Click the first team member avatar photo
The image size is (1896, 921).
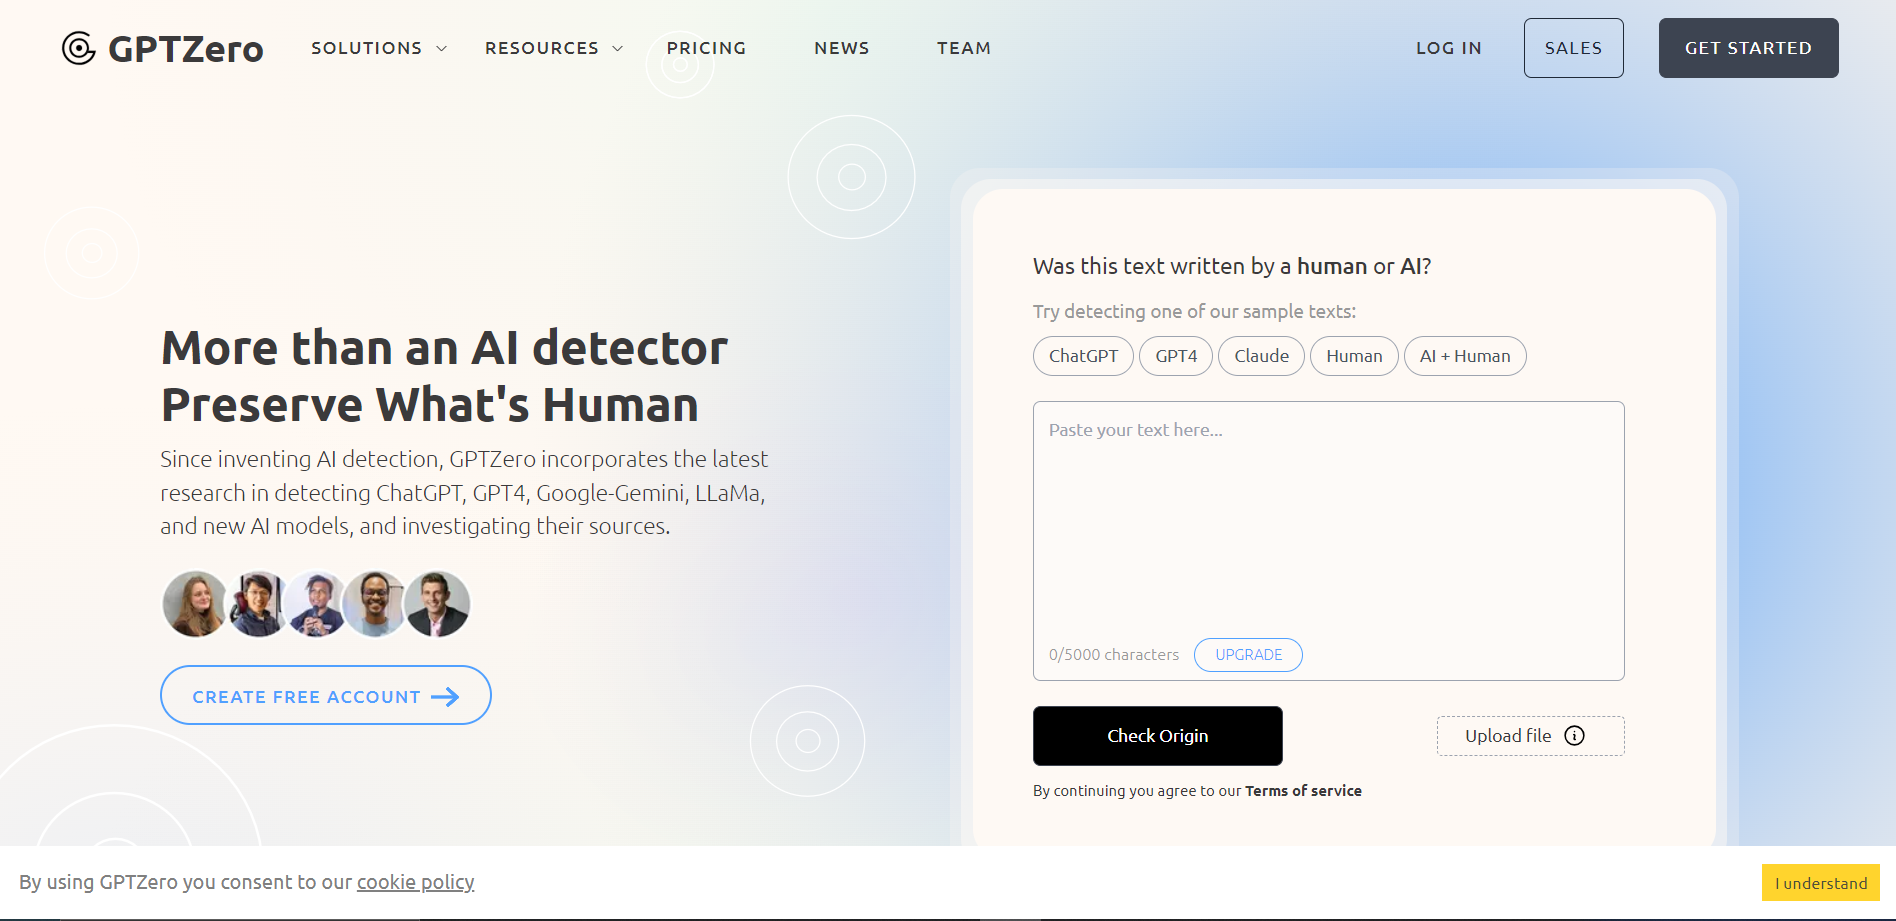[196, 603]
